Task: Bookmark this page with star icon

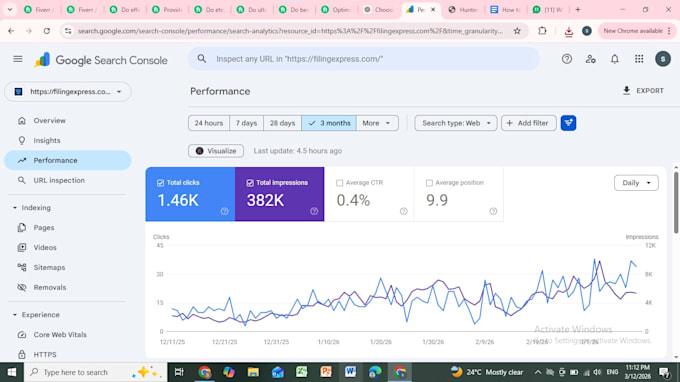Action: click(x=517, y=31)
